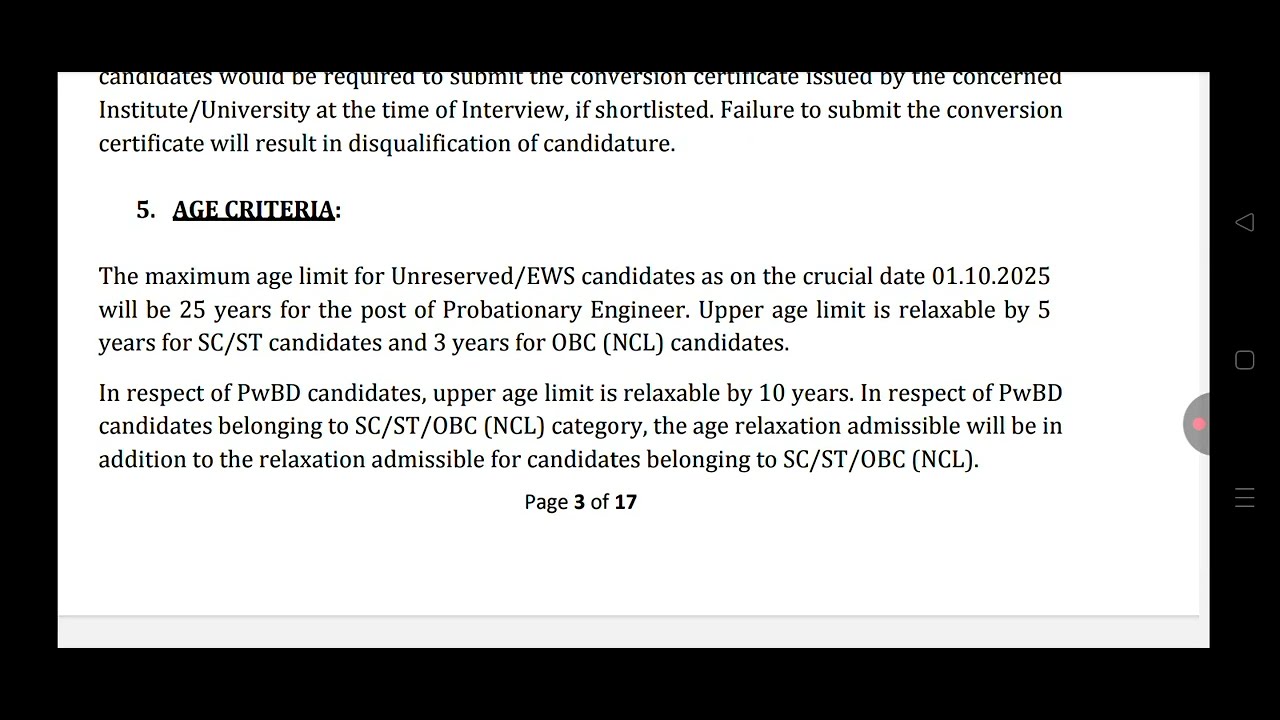
Task: Click the Page 3 of 17 indicator
Action: tap(580, 502)
